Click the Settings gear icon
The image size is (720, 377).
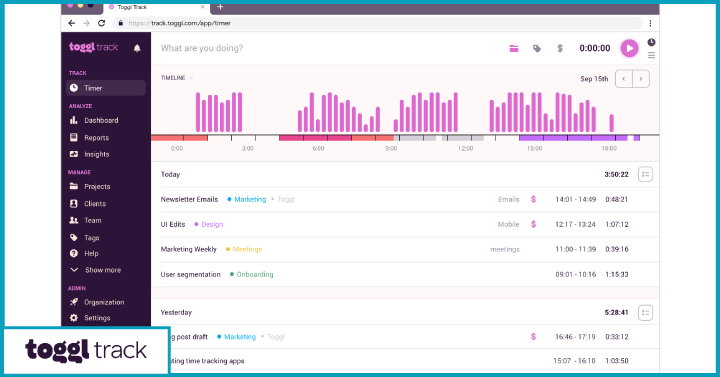tap(73, 318)
